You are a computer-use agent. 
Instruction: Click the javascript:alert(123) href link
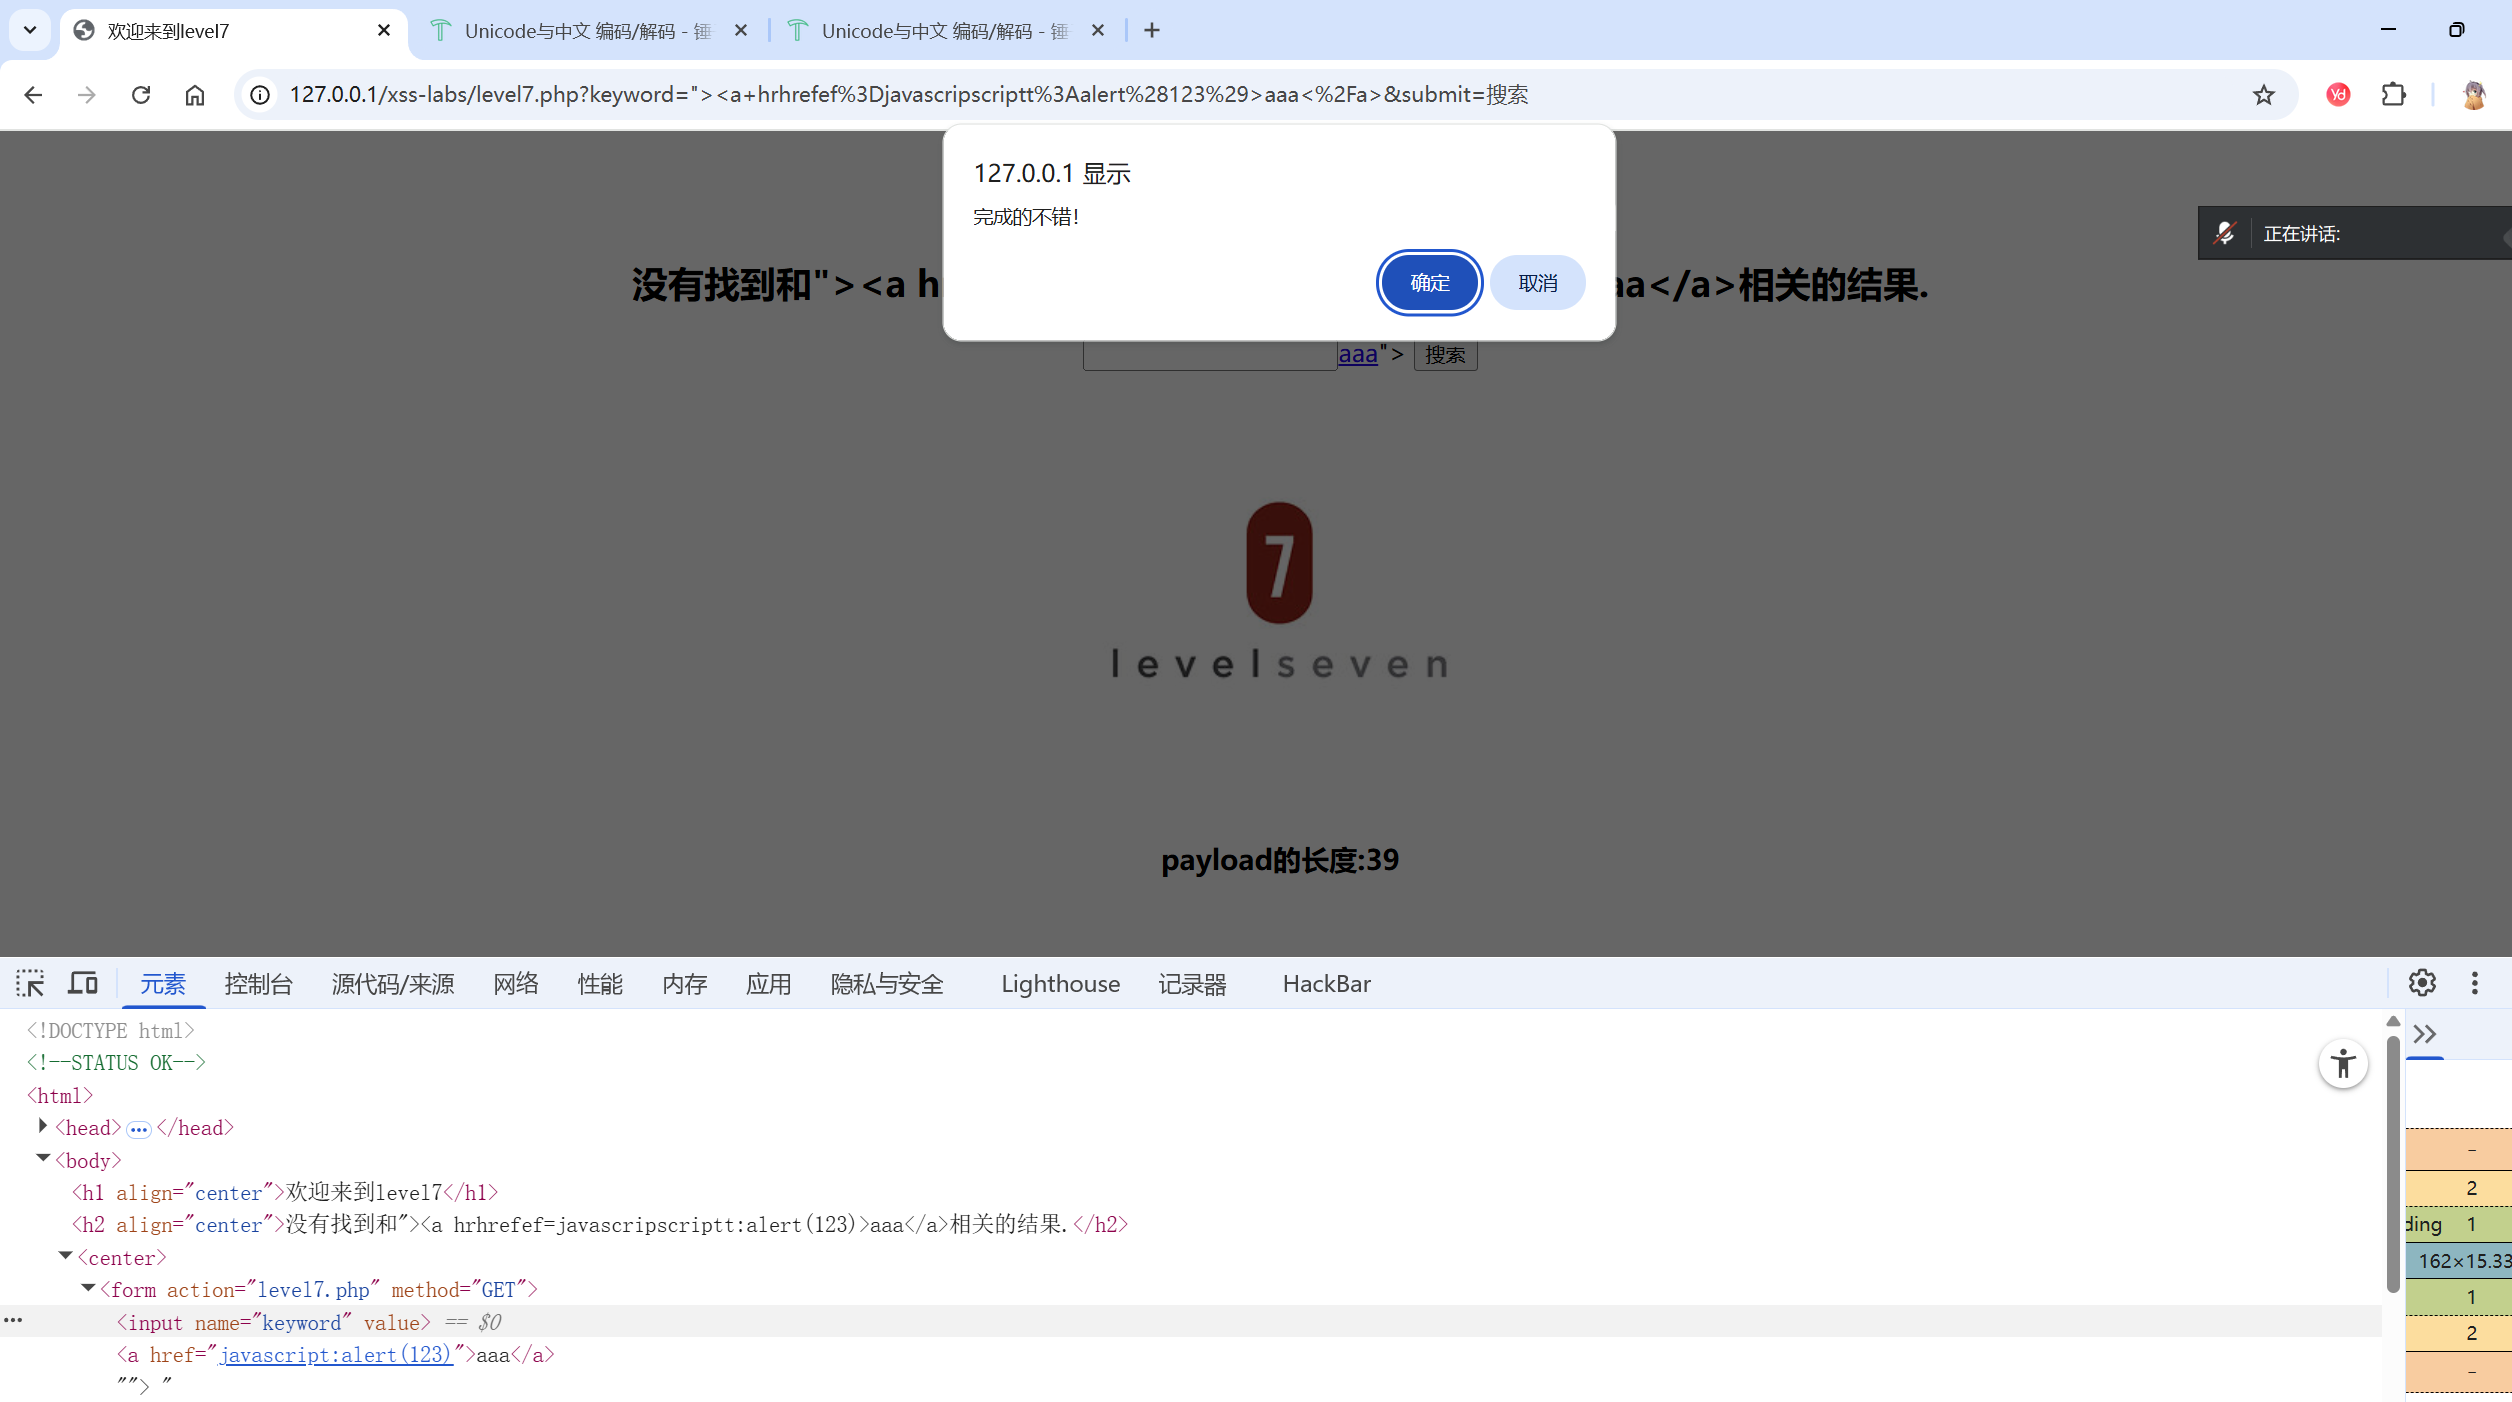[336, 1355]
